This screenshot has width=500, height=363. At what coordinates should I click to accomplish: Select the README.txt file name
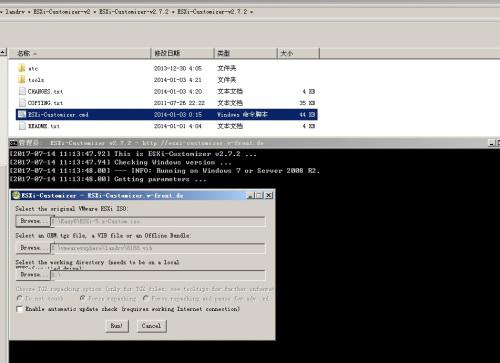(x=44, y=126)
